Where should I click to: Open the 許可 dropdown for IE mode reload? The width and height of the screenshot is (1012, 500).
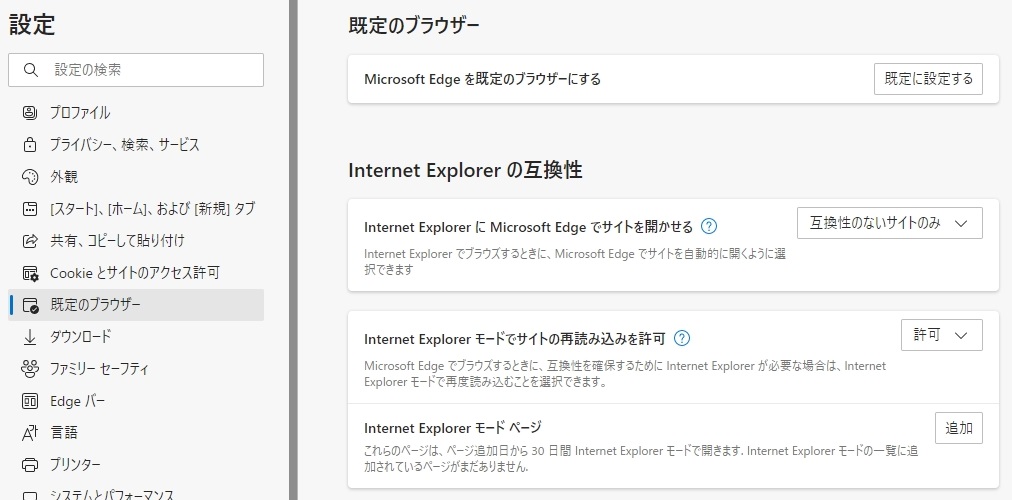coord(942,335)
